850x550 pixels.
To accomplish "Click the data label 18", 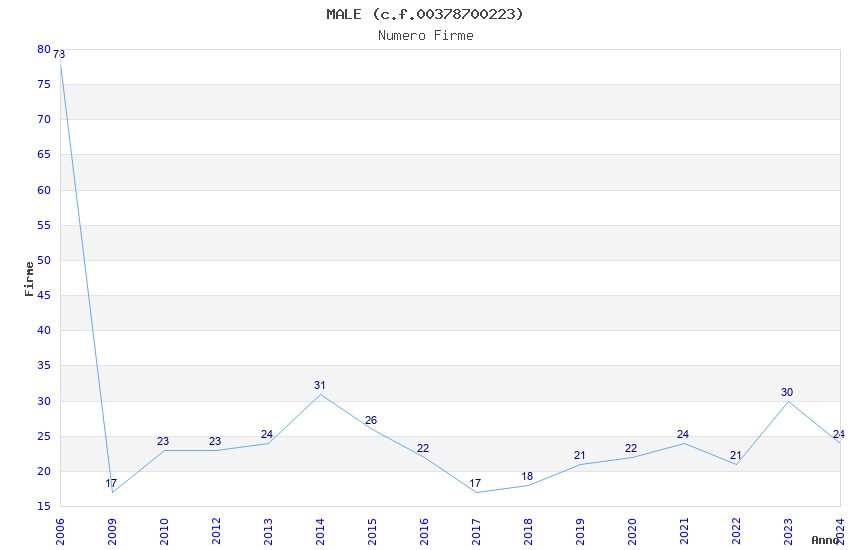I will point(527,476).
